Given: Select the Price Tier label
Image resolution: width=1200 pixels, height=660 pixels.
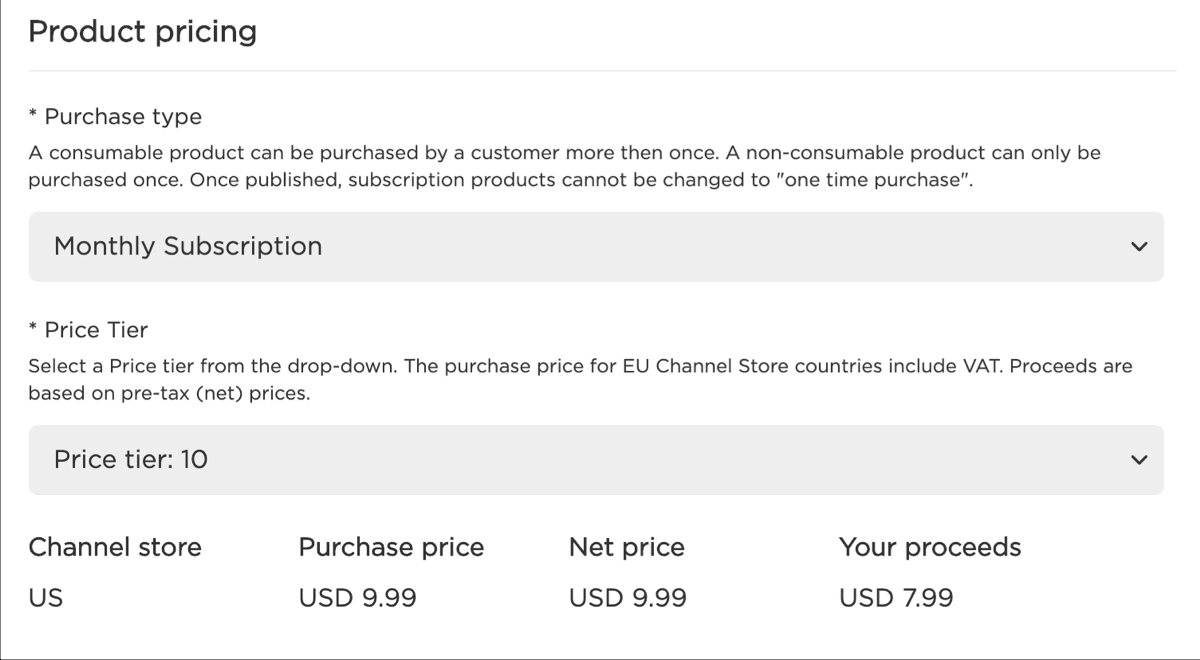Looking at the screenshot, I should tap(90, 329).
